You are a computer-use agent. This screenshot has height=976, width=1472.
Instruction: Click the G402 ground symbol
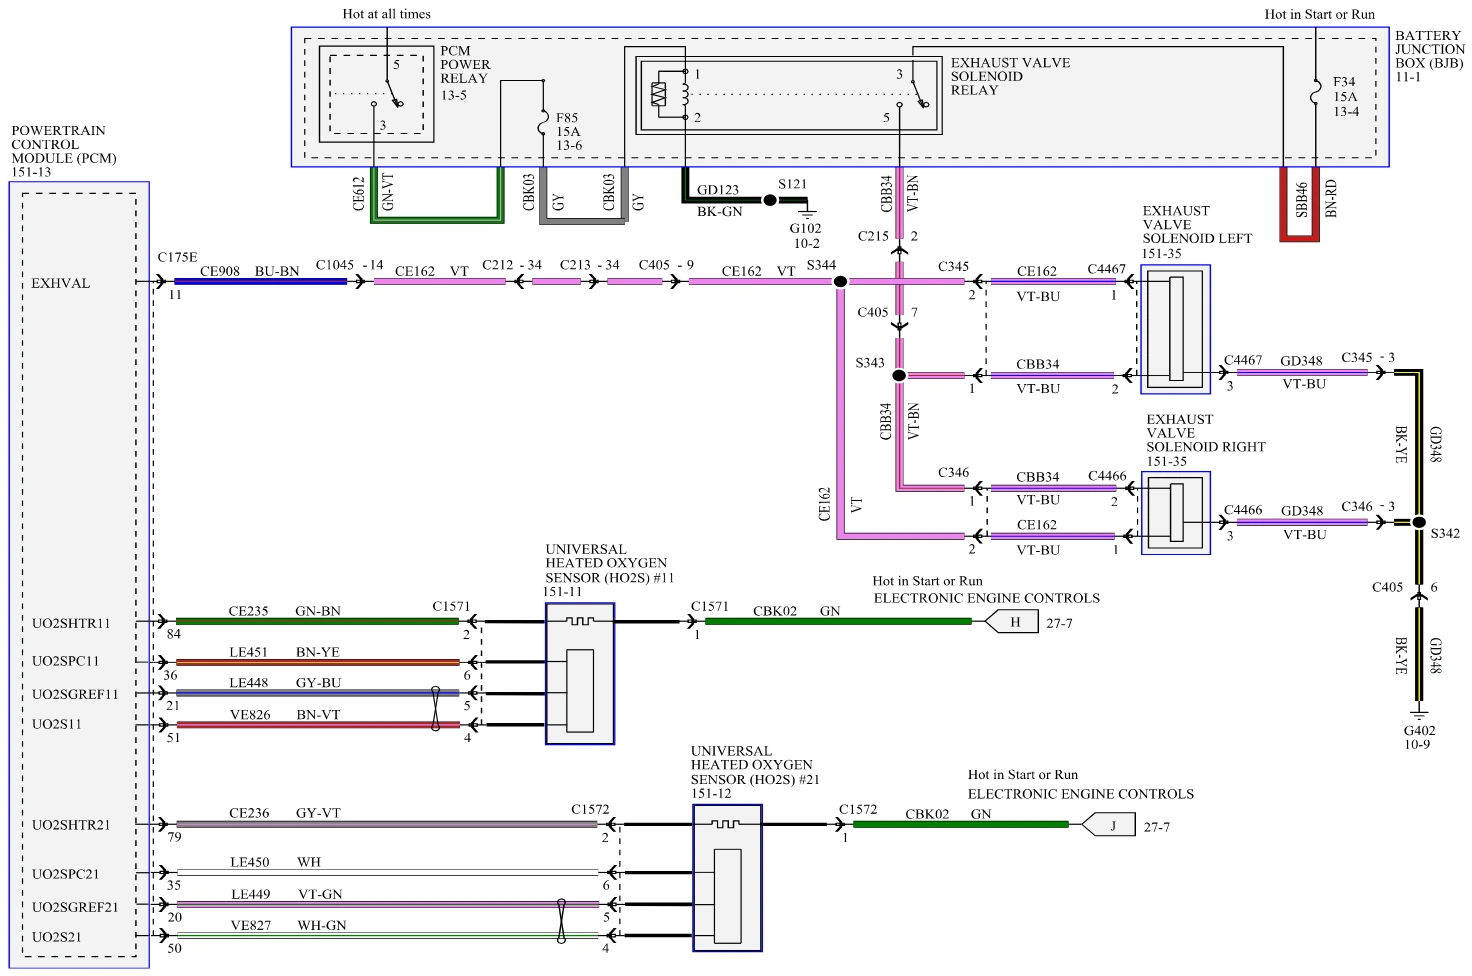pos(1419,715)
